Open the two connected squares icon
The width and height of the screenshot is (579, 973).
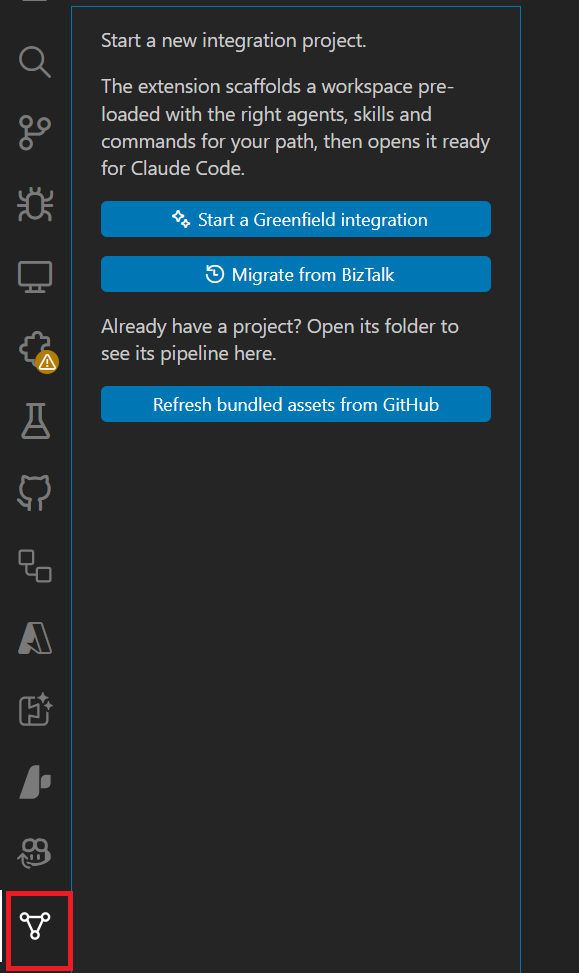point(35,566)
